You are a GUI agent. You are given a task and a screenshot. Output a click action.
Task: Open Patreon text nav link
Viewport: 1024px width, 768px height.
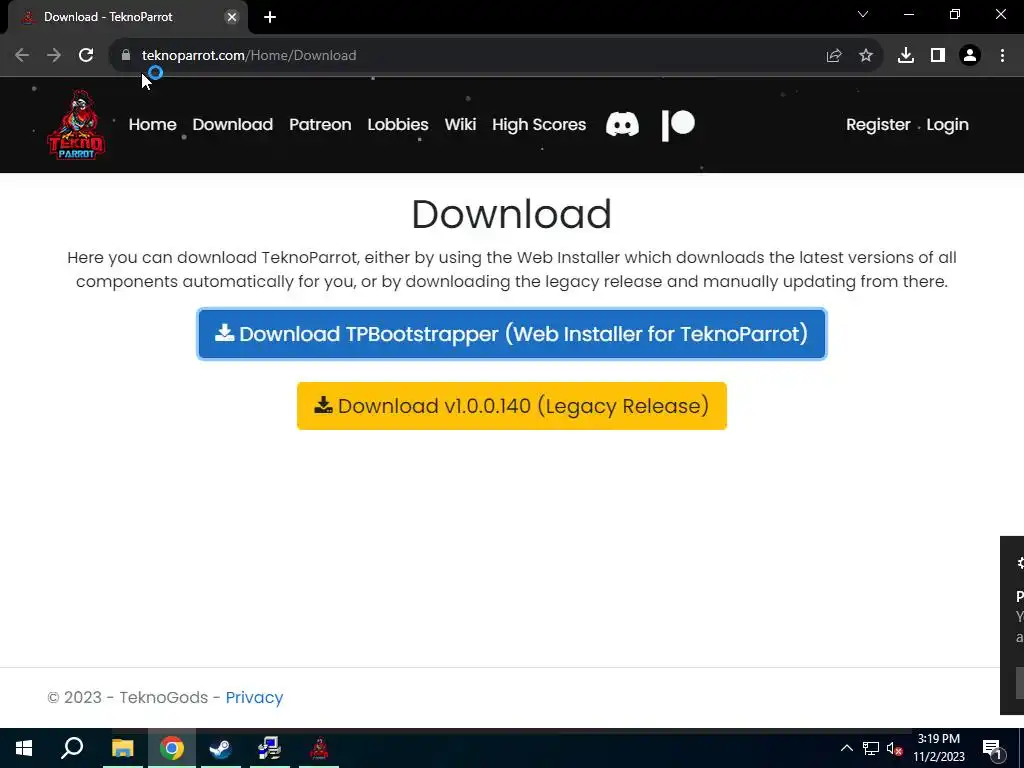pos(320,125)
